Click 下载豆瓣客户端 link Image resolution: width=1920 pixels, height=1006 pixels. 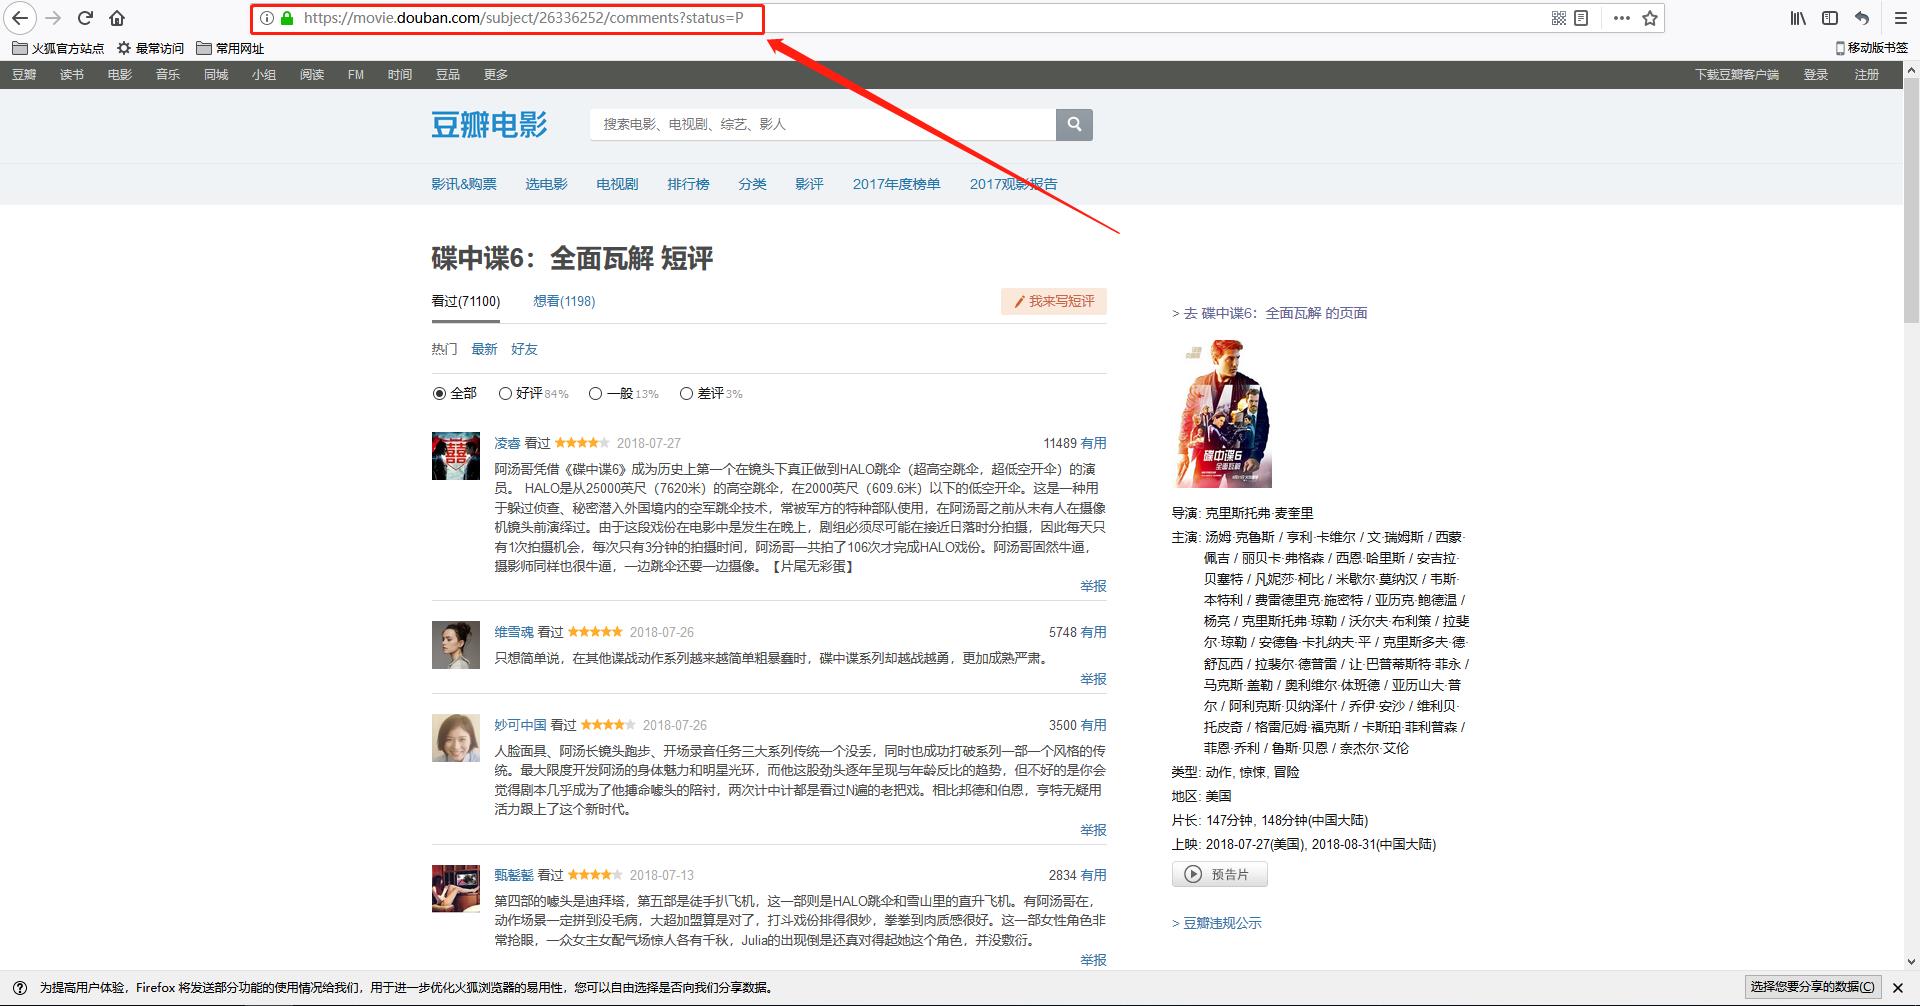1736,75
